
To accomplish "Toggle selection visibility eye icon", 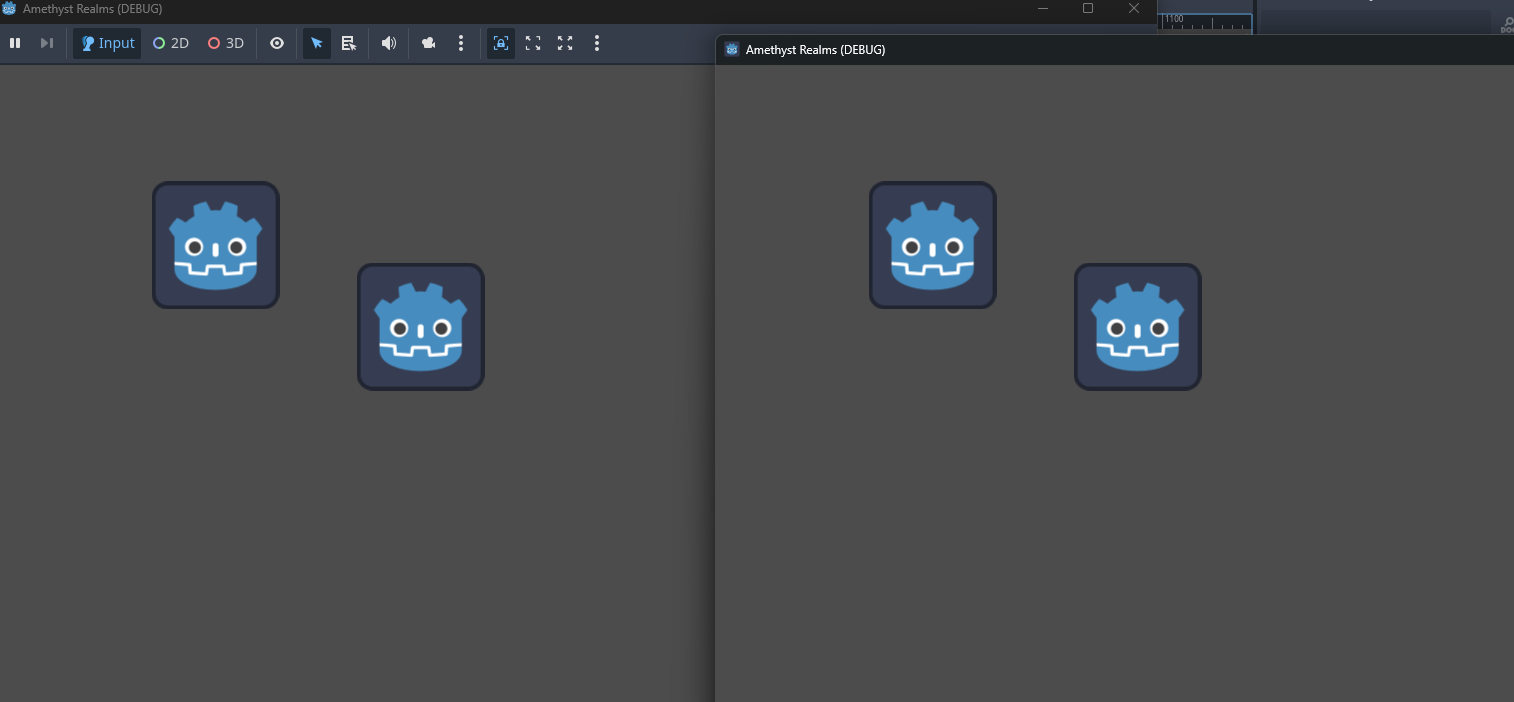I will coord(277,43).
